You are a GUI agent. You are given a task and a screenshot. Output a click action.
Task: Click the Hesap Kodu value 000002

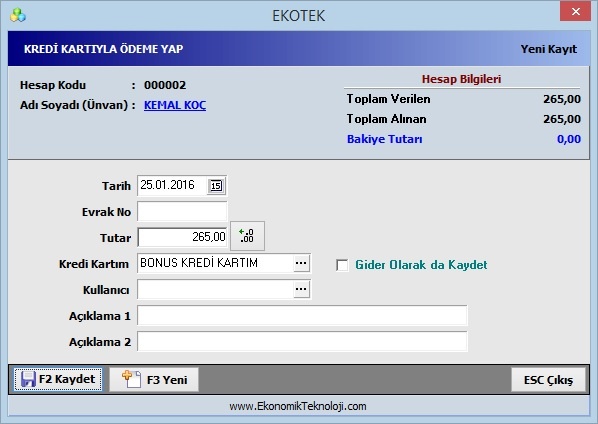165,85
